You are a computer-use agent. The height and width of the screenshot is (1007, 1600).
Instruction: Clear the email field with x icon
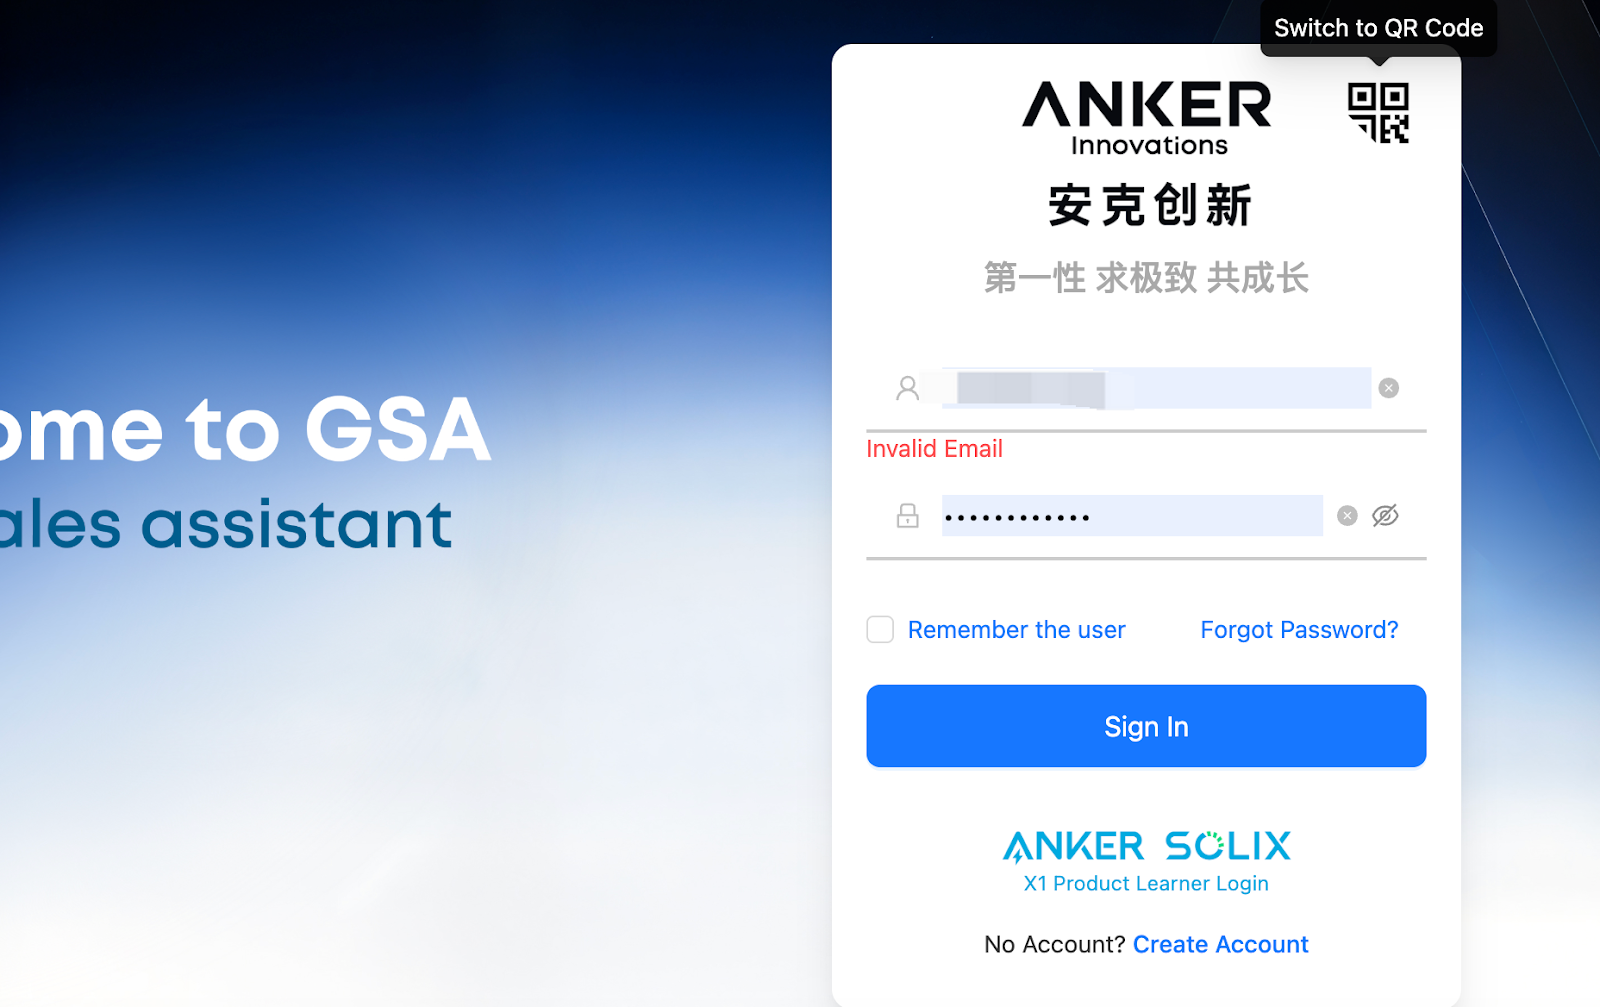pyautogui.click(x=1388, y=388)
